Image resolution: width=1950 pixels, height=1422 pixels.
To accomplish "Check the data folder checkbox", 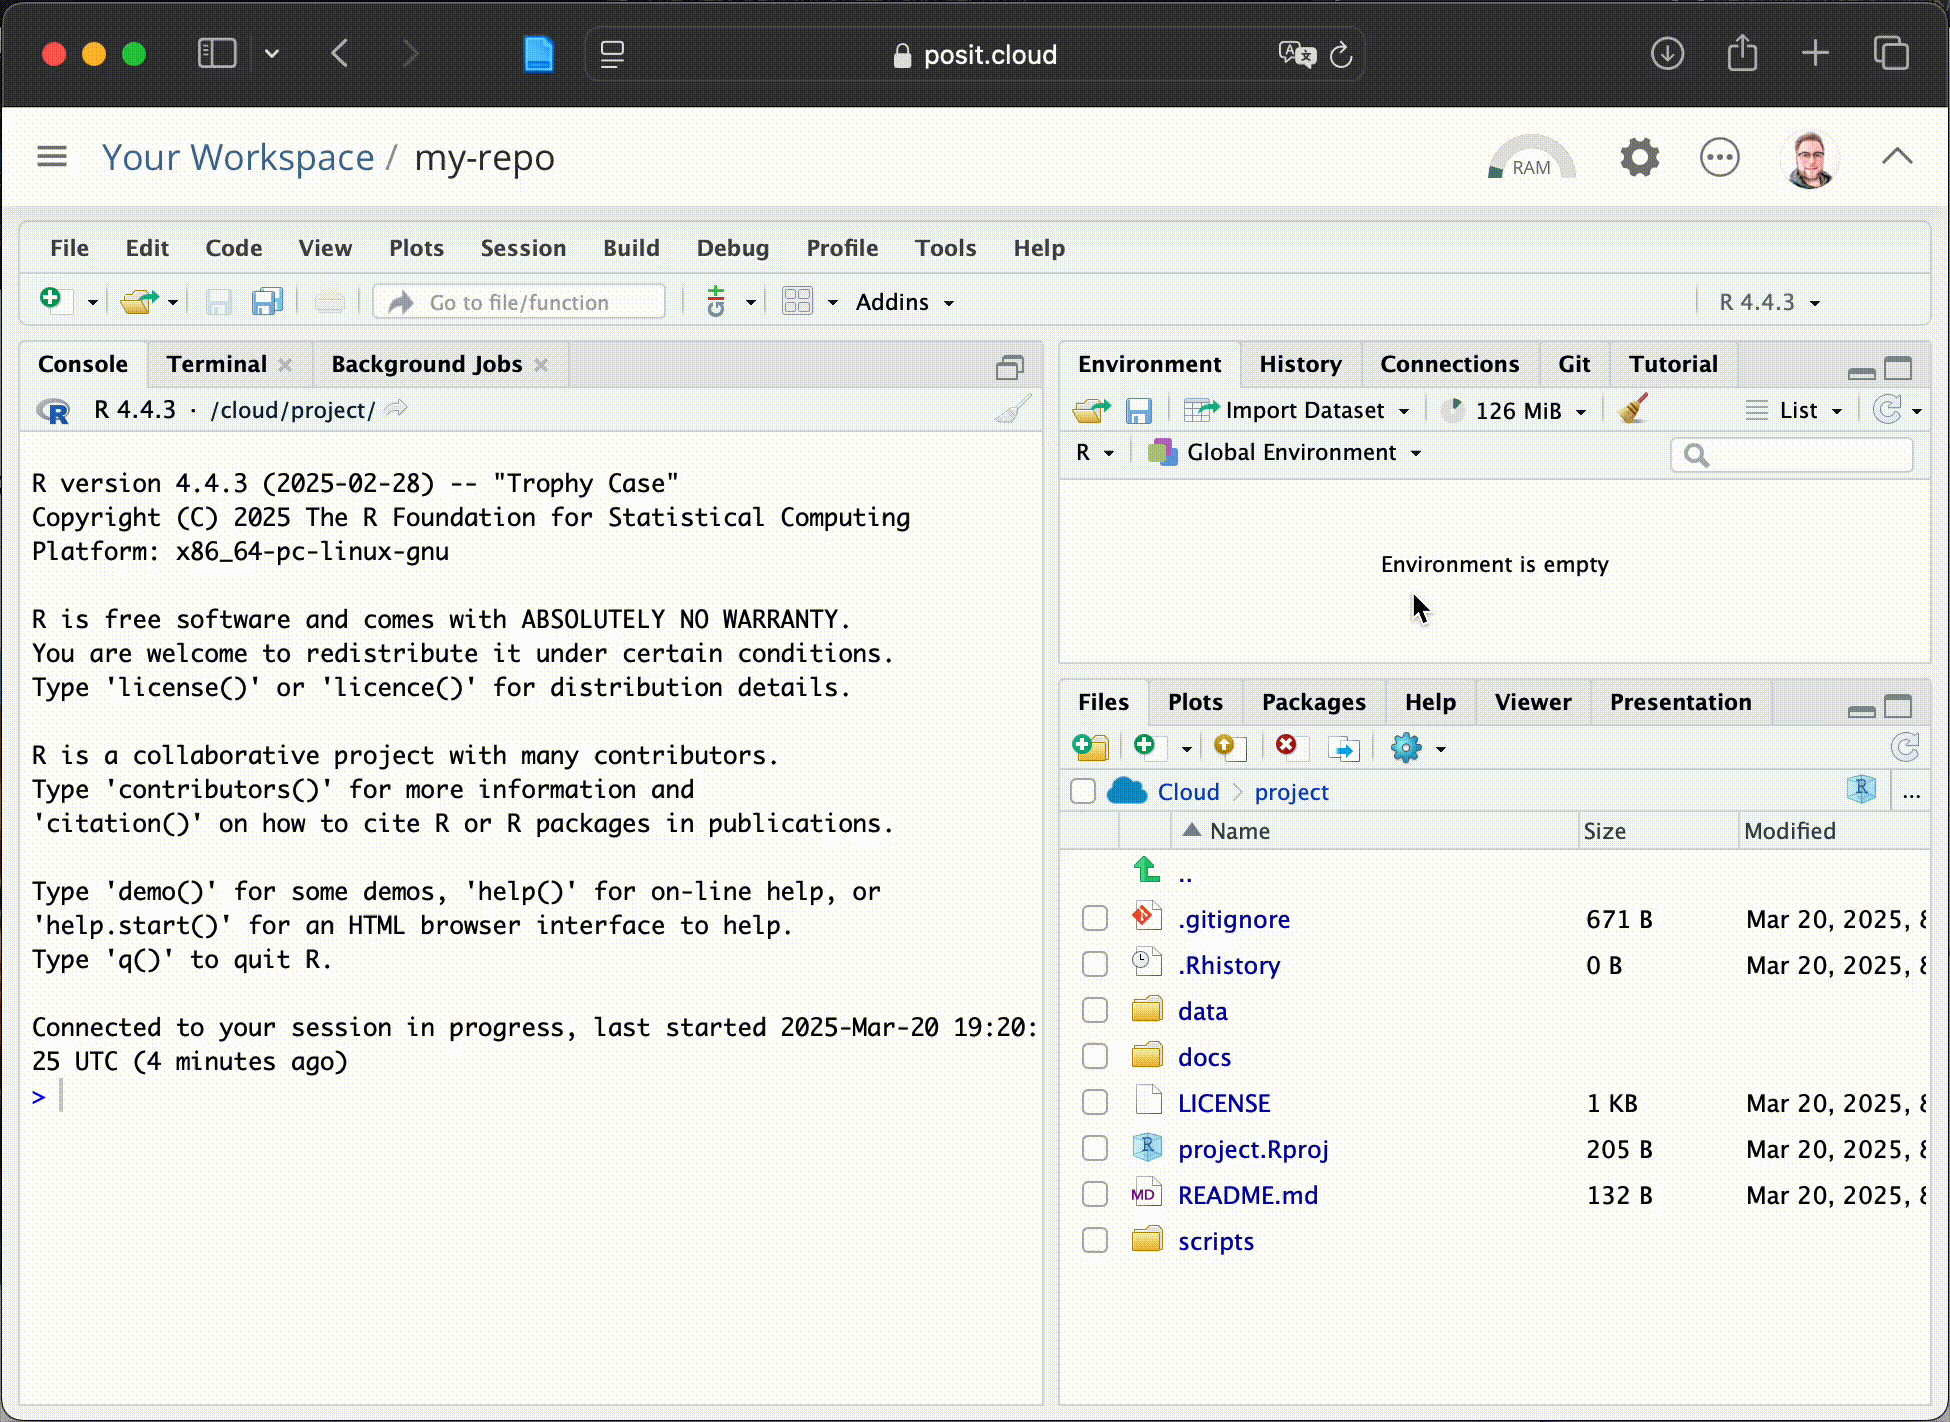I will coord(1095,1010).
